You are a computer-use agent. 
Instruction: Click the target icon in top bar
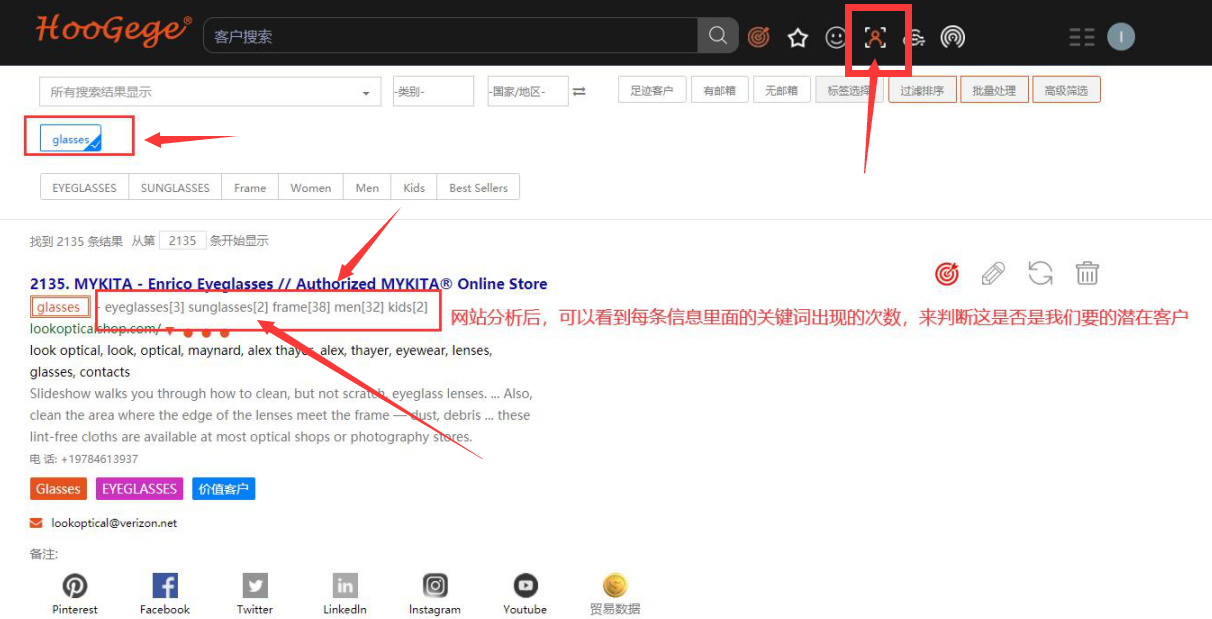pos(759,38)
